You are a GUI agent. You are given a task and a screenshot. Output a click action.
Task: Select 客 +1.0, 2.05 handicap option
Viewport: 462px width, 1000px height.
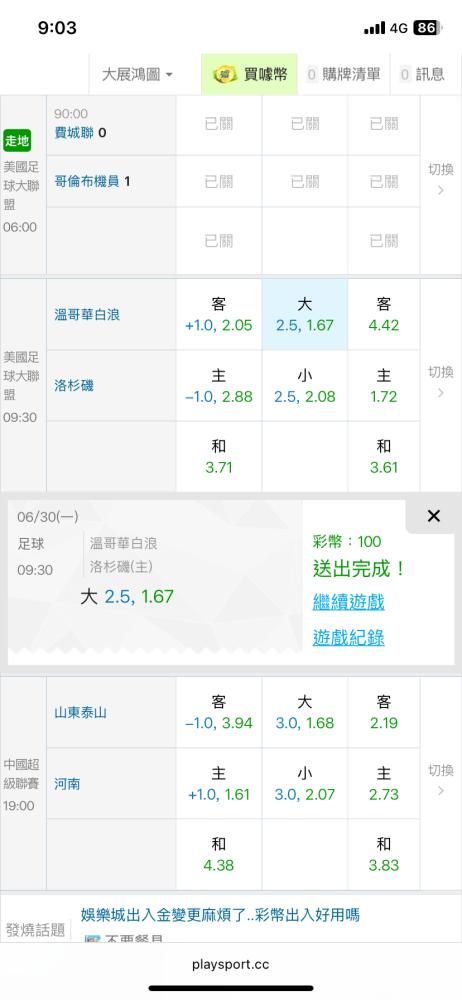(x=219, y=314)
